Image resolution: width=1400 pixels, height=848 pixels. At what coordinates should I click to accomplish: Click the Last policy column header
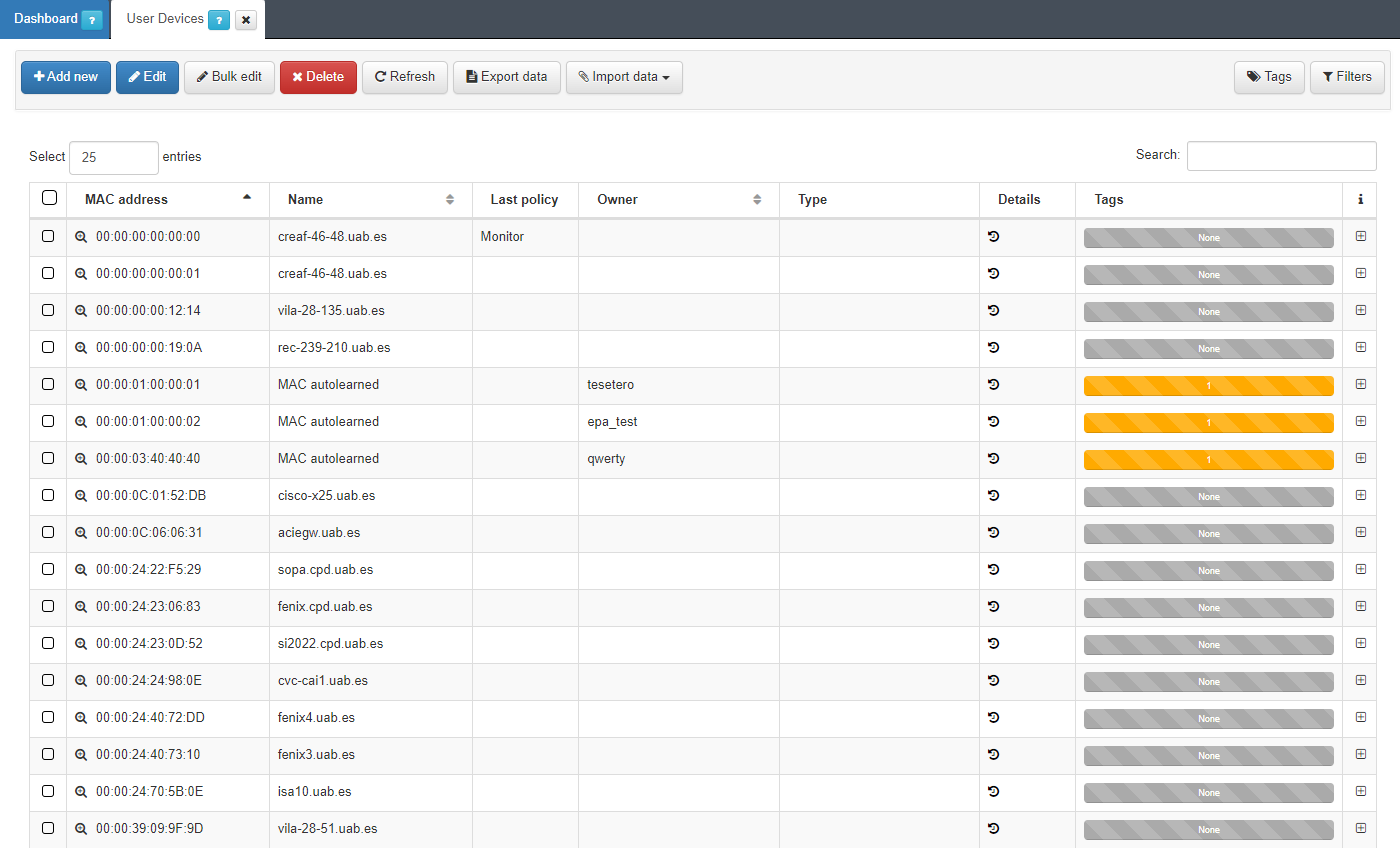tap(525, 200)
